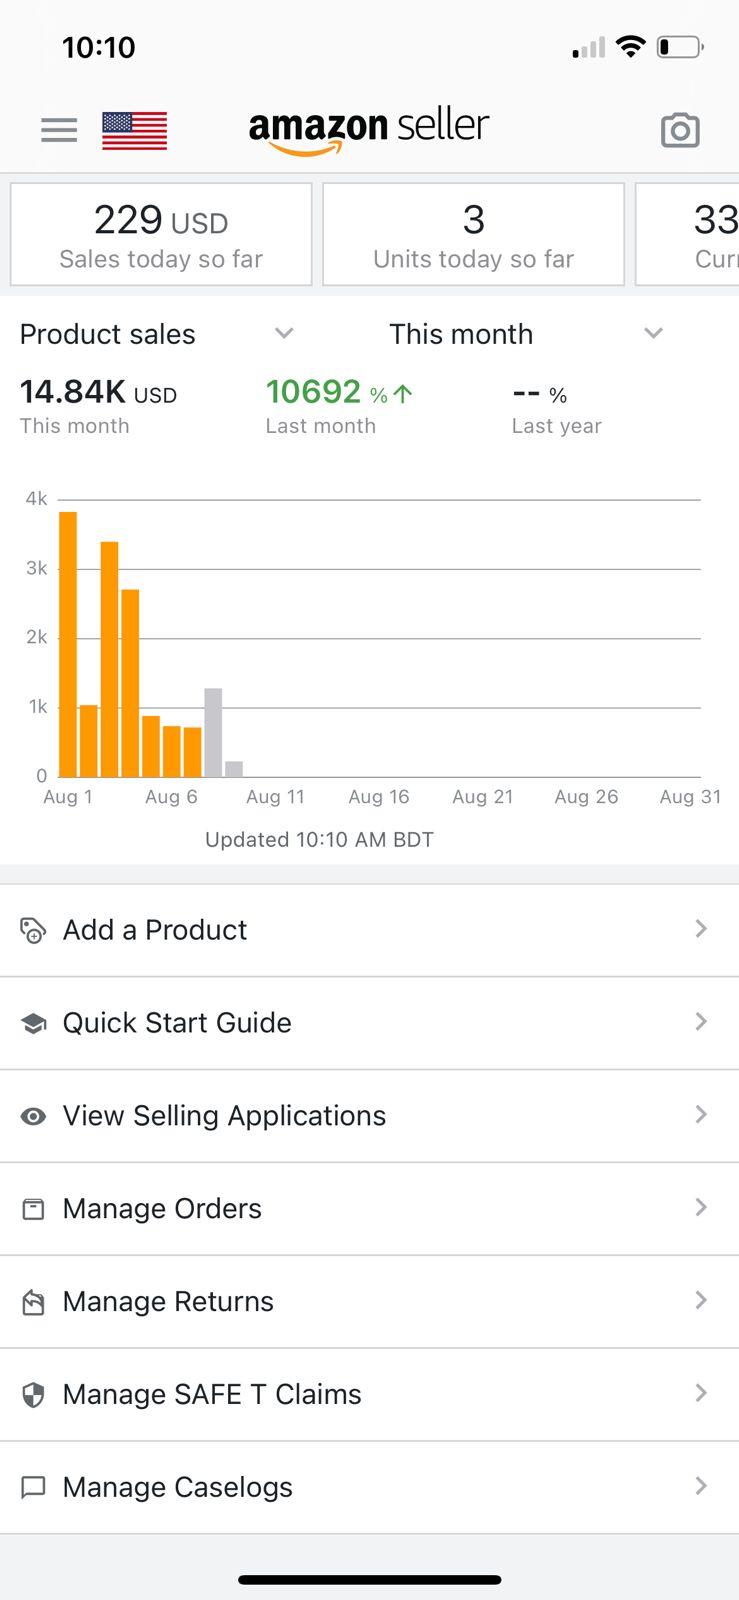Expand the Add a Product chevron
Image resolution: width=739 pixels, height=1600 pixels.
pyautogui.click(x=701, y=929)
